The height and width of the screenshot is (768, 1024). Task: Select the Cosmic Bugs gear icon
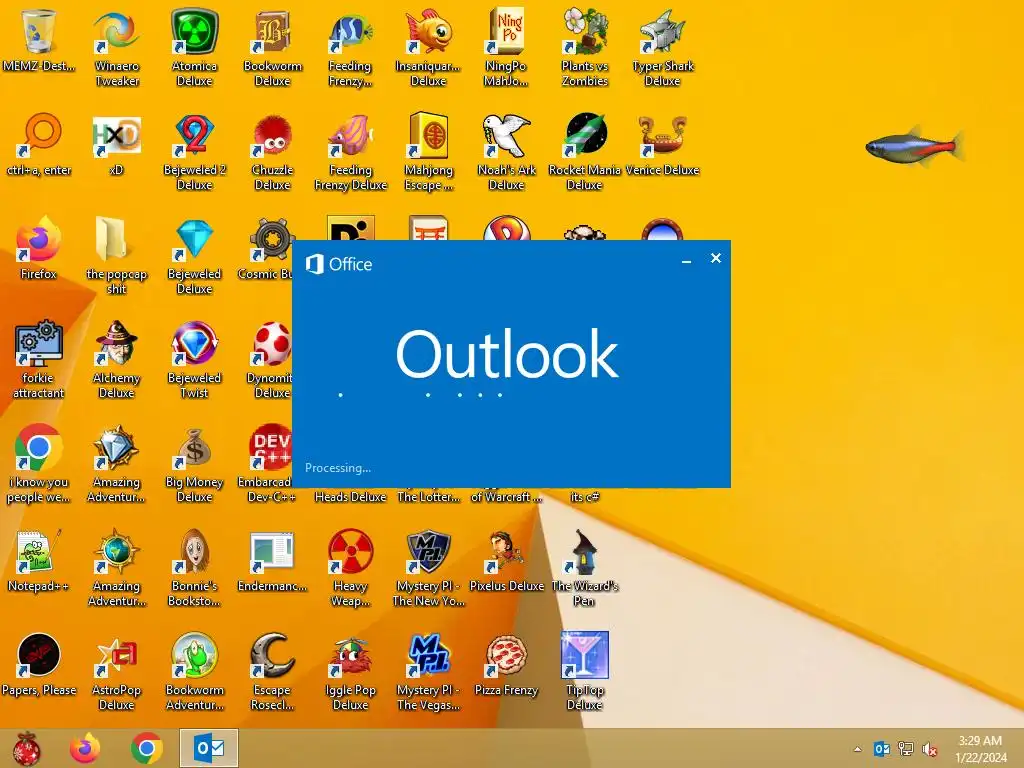(271, 239)
